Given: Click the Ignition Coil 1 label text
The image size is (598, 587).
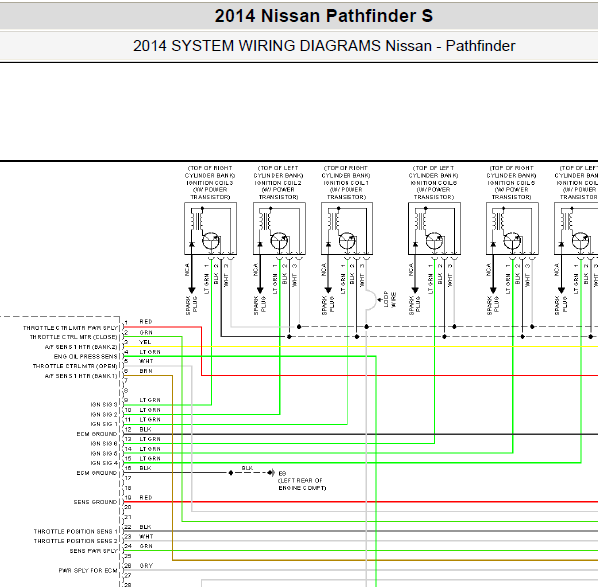Looking at the screenshot, I should pyautogui.click(x=346, y=183).
